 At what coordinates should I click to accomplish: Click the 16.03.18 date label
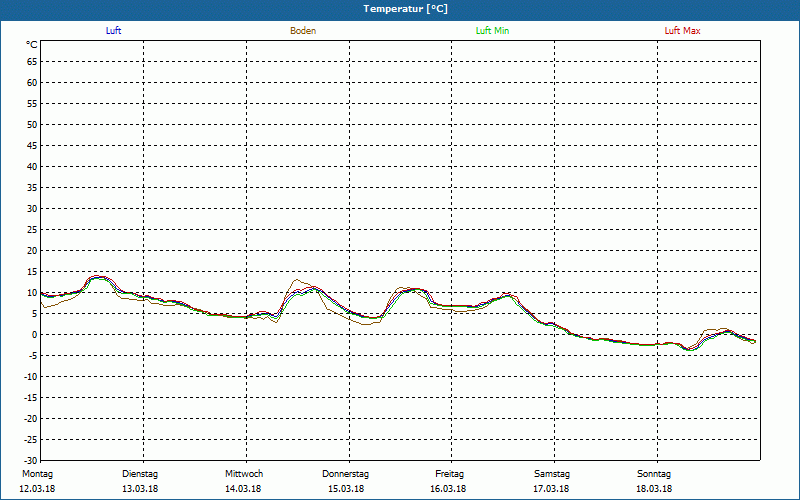point(448,489)
